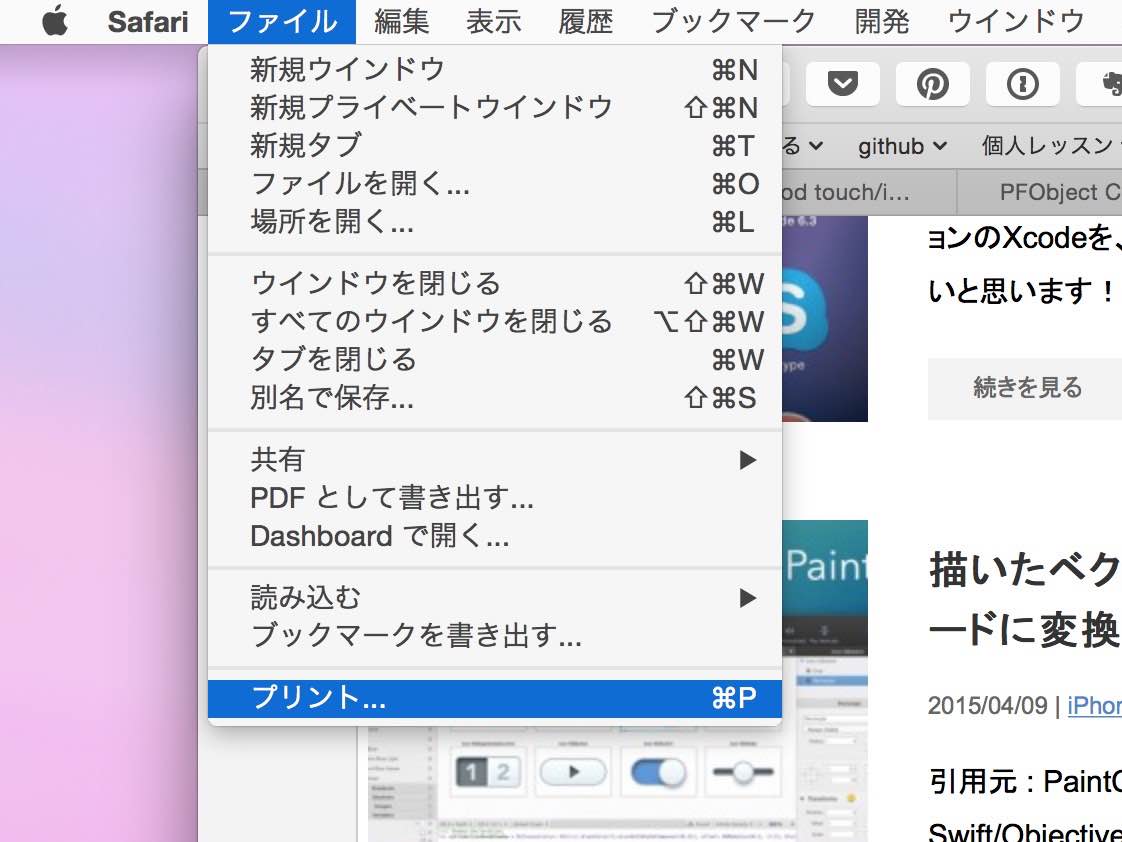The image size is (1122, 842).
Task: Choose プリント… menu item
Action: [494, 697]
